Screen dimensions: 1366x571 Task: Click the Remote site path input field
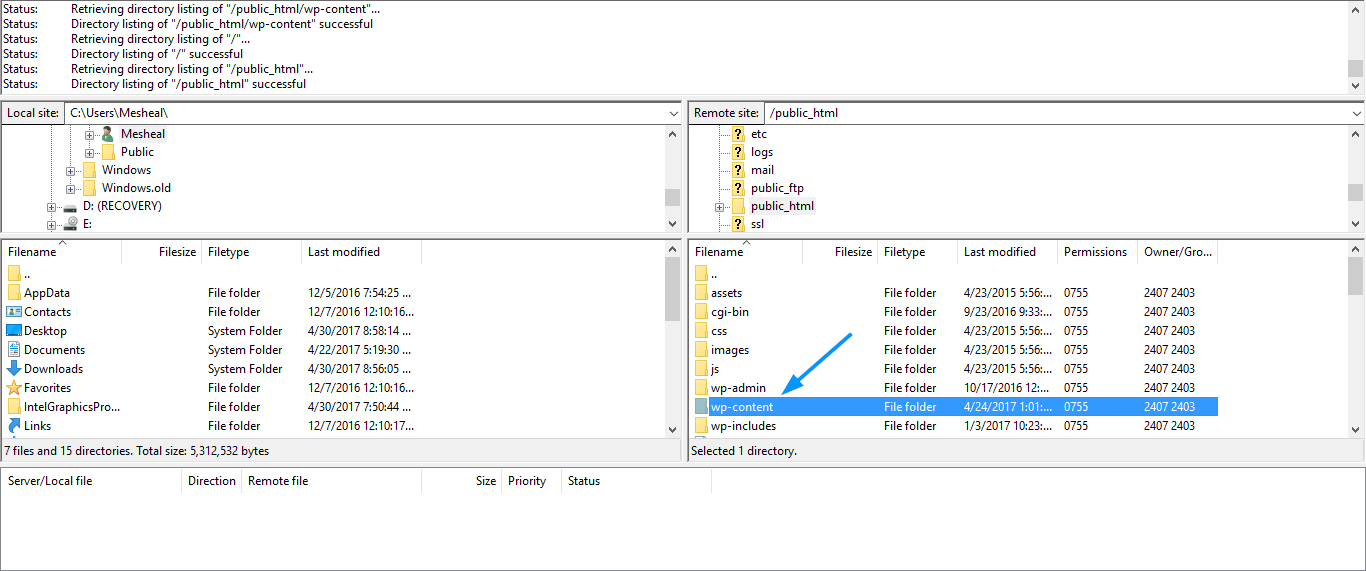click(x=1050, y=113)
